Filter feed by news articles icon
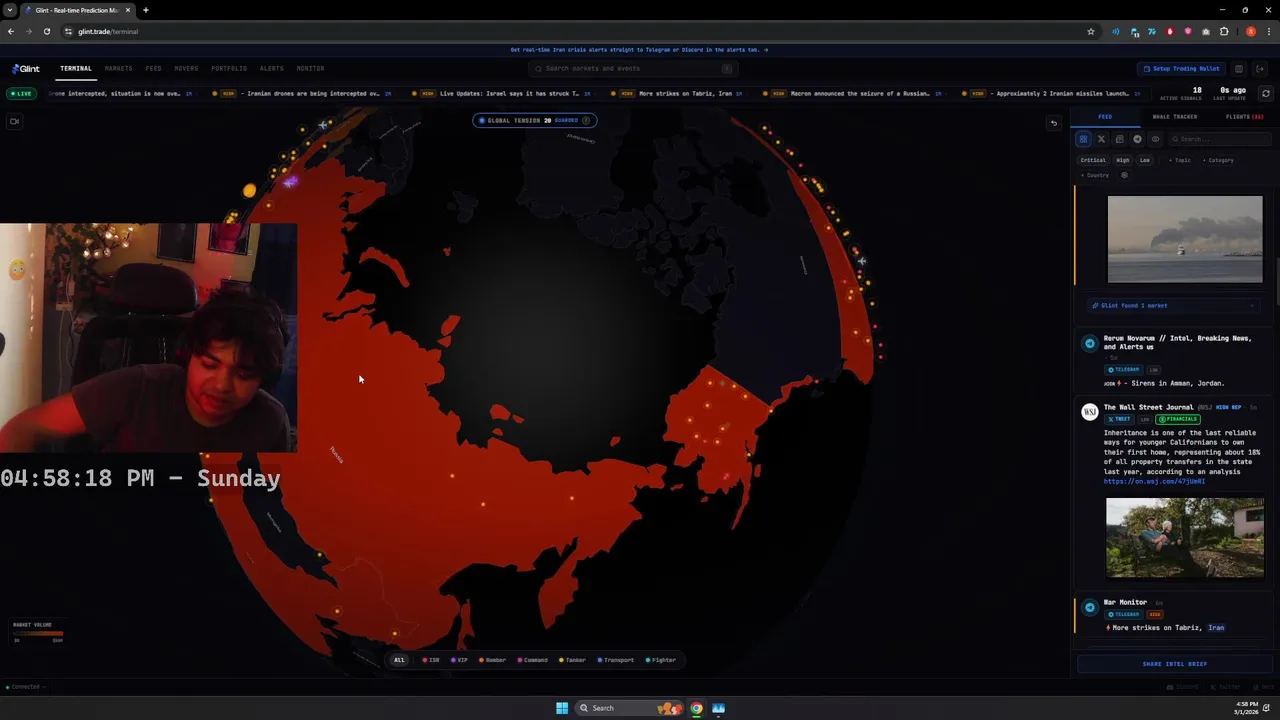Image resolution: width=1280 pixels, height=720 pixels. tap(1119, 139)
